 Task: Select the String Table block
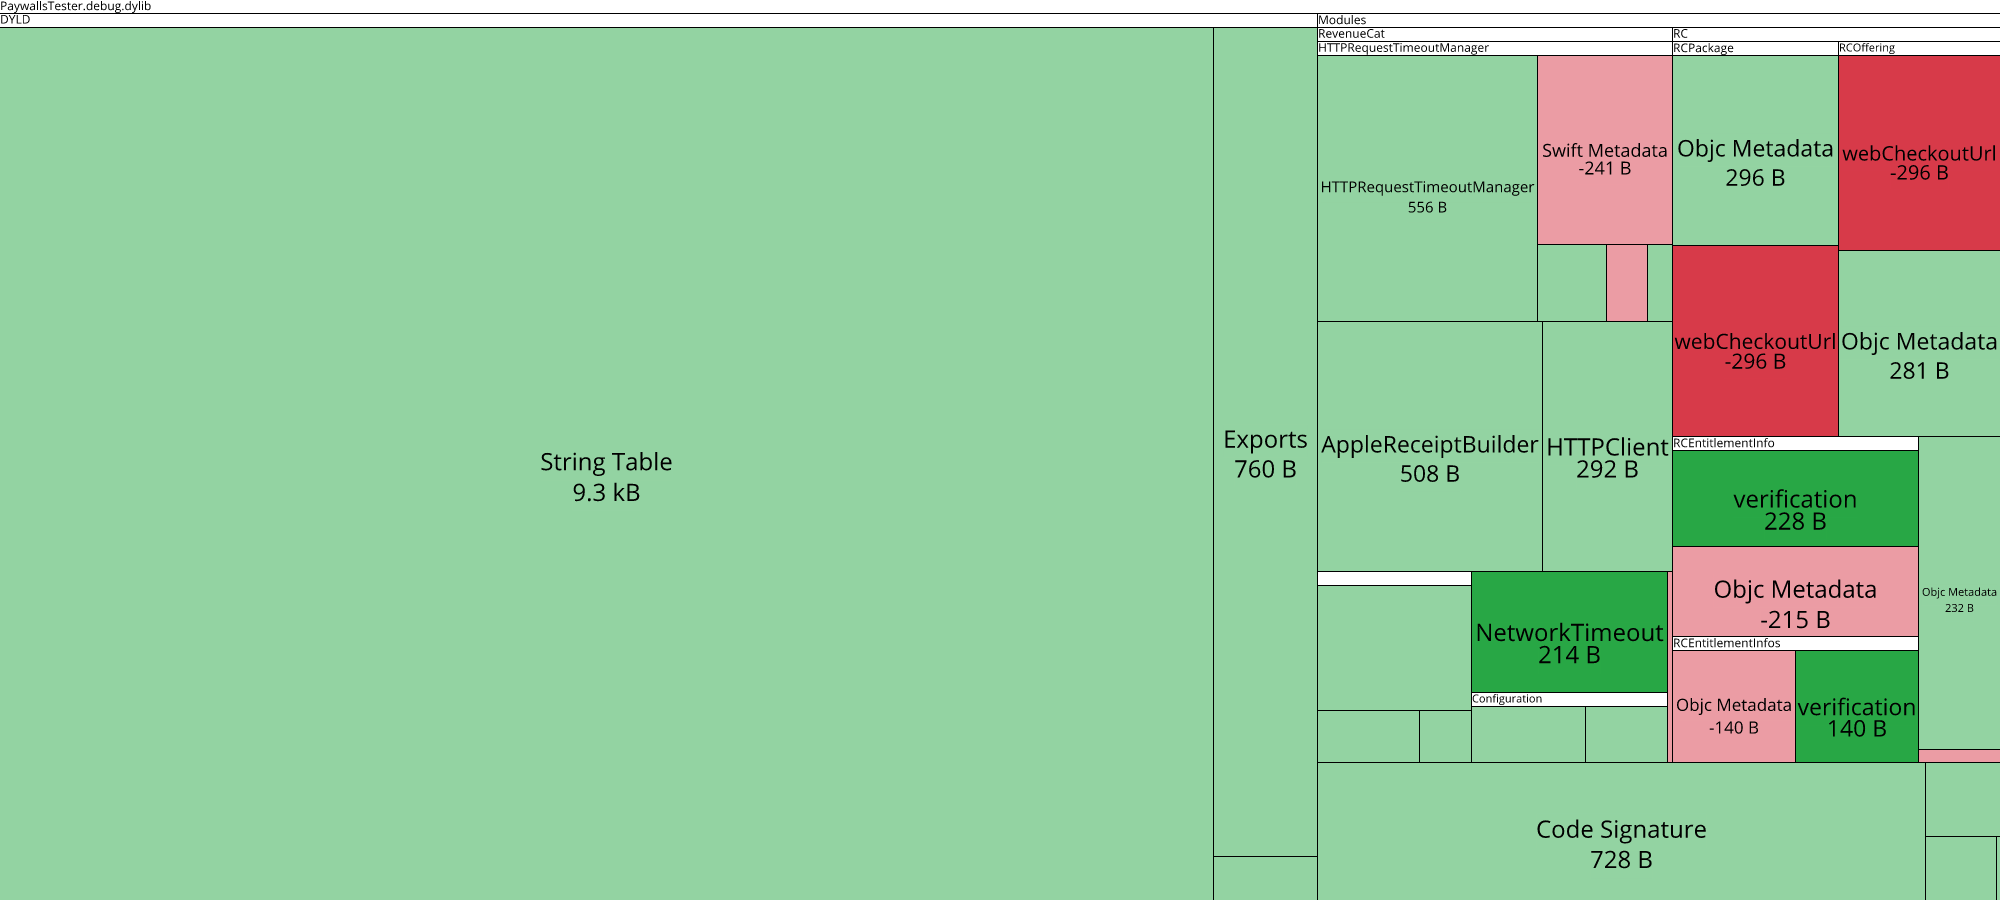[x=606, y=463]
